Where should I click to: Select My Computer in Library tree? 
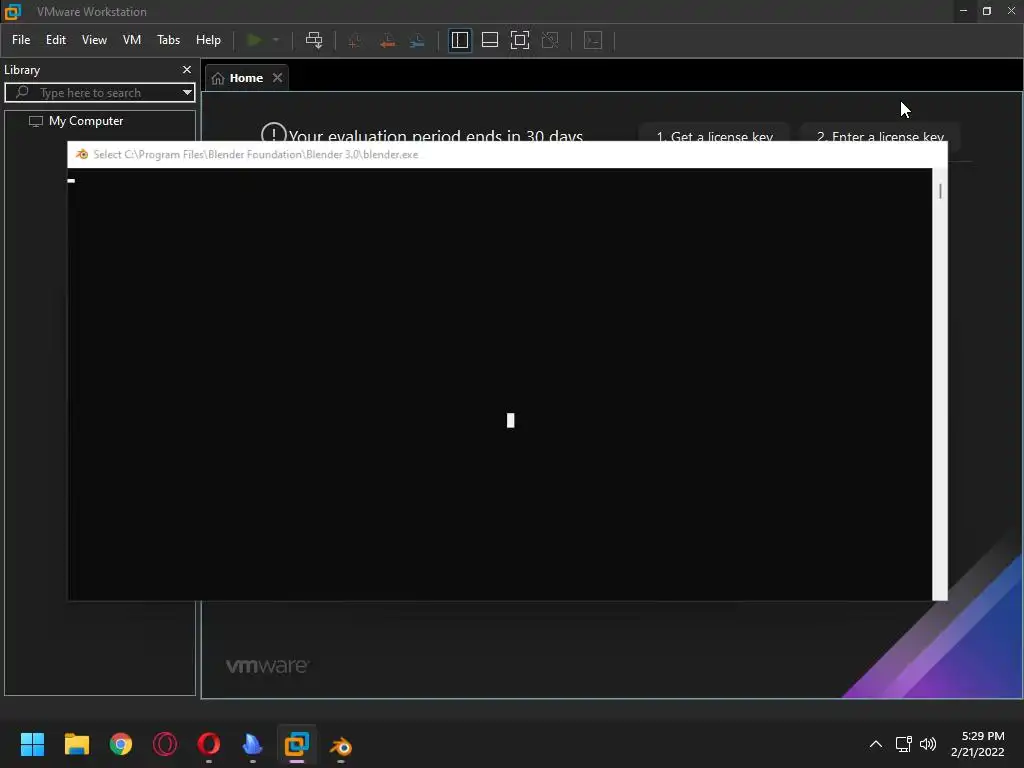tap(86, 121)
